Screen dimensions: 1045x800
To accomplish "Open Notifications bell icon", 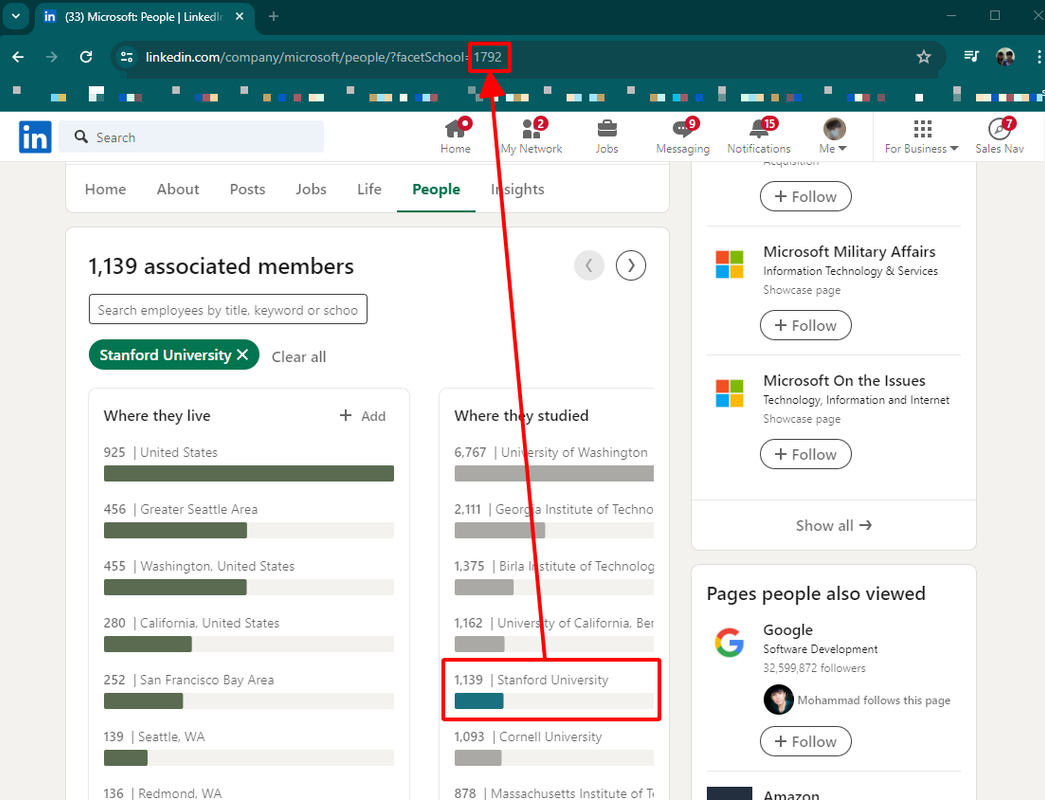I will [759, 129].
